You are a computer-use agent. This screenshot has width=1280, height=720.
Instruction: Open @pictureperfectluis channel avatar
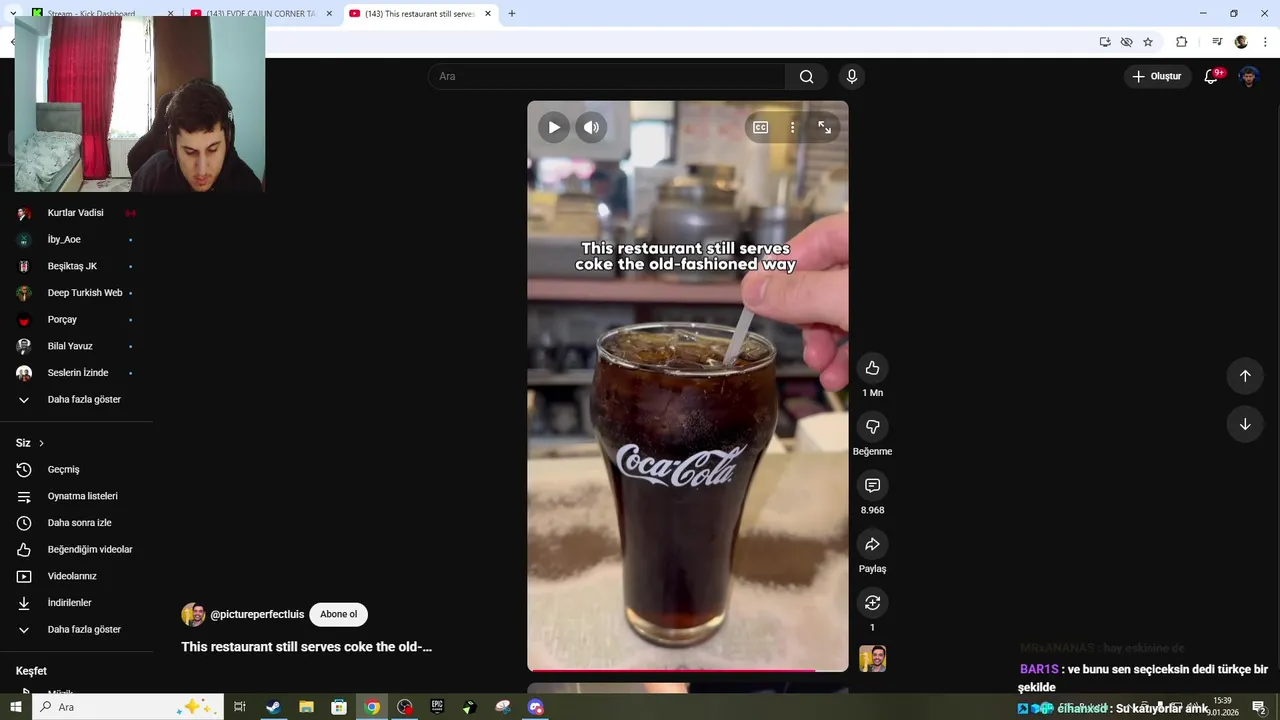click(193, 614)
